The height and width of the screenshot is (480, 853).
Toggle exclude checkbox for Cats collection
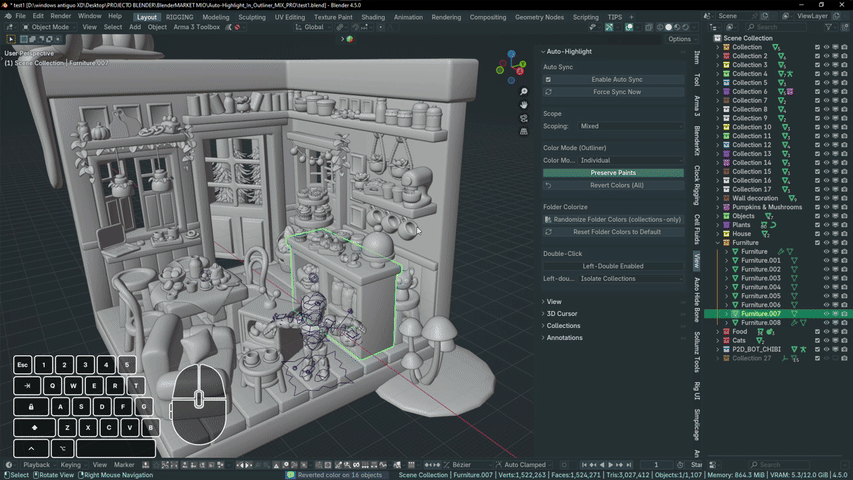coord(817,341)
